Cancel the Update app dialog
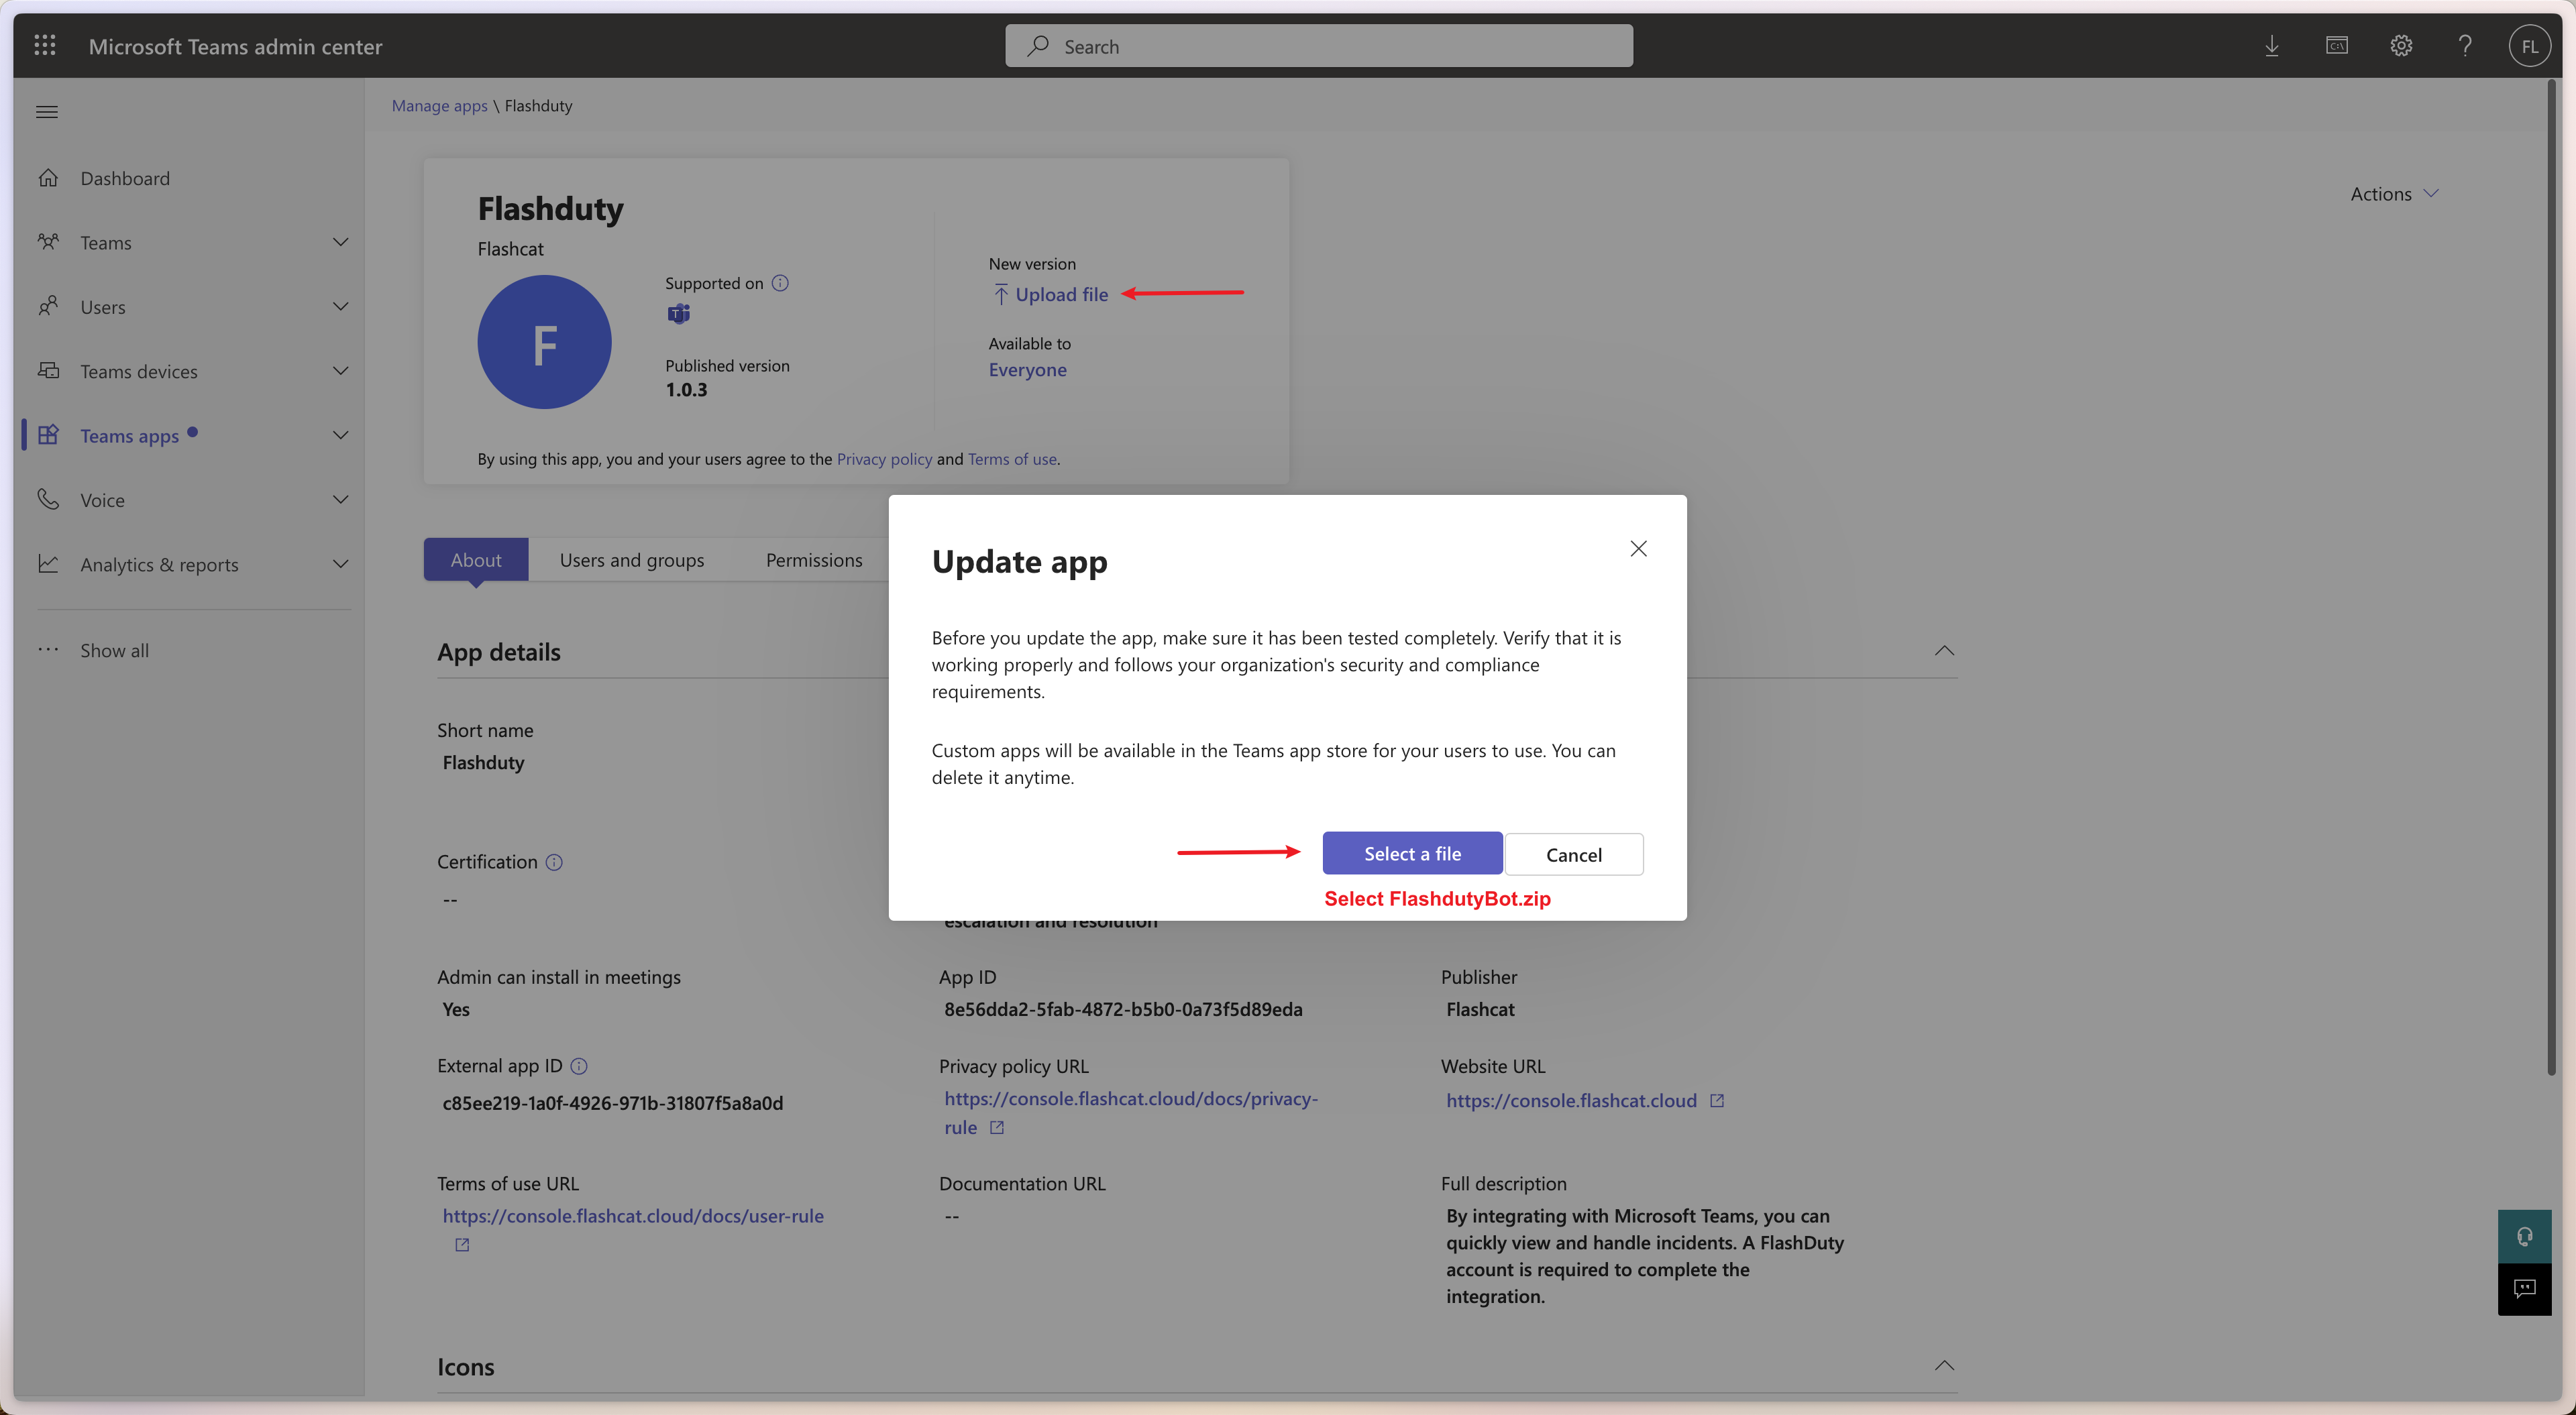Viewport: 2576px width, 1415px height. 1574,854
